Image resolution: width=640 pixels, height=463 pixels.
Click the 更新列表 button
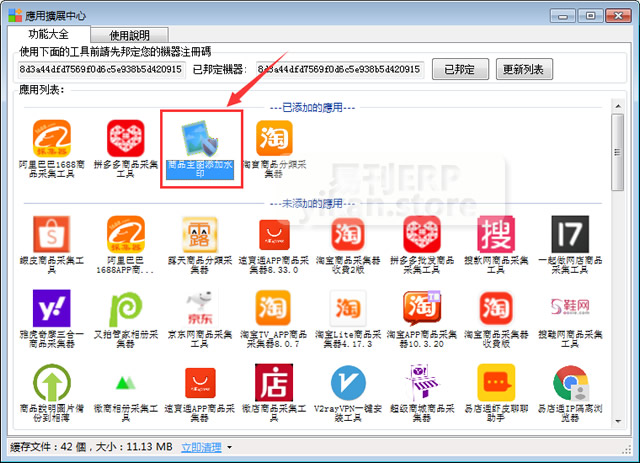[x=524, y=69]
